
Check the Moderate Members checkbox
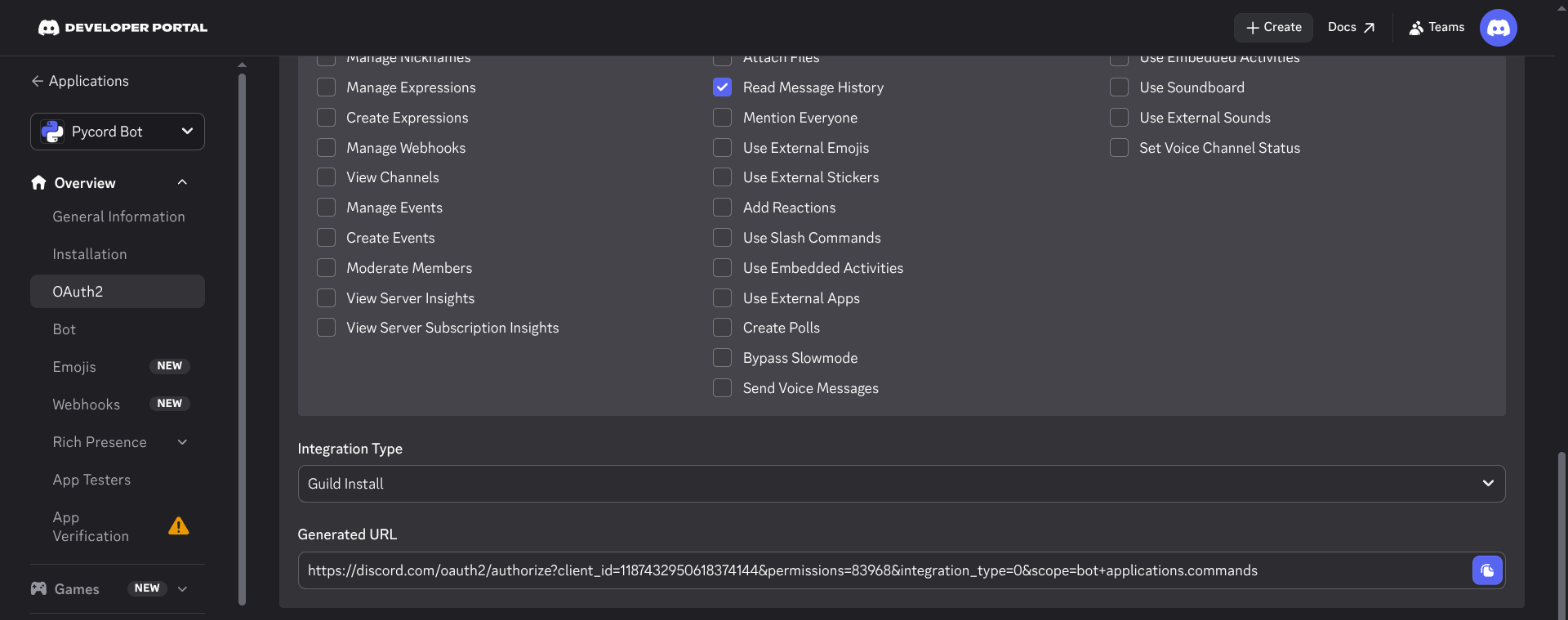tap(326, 267)
